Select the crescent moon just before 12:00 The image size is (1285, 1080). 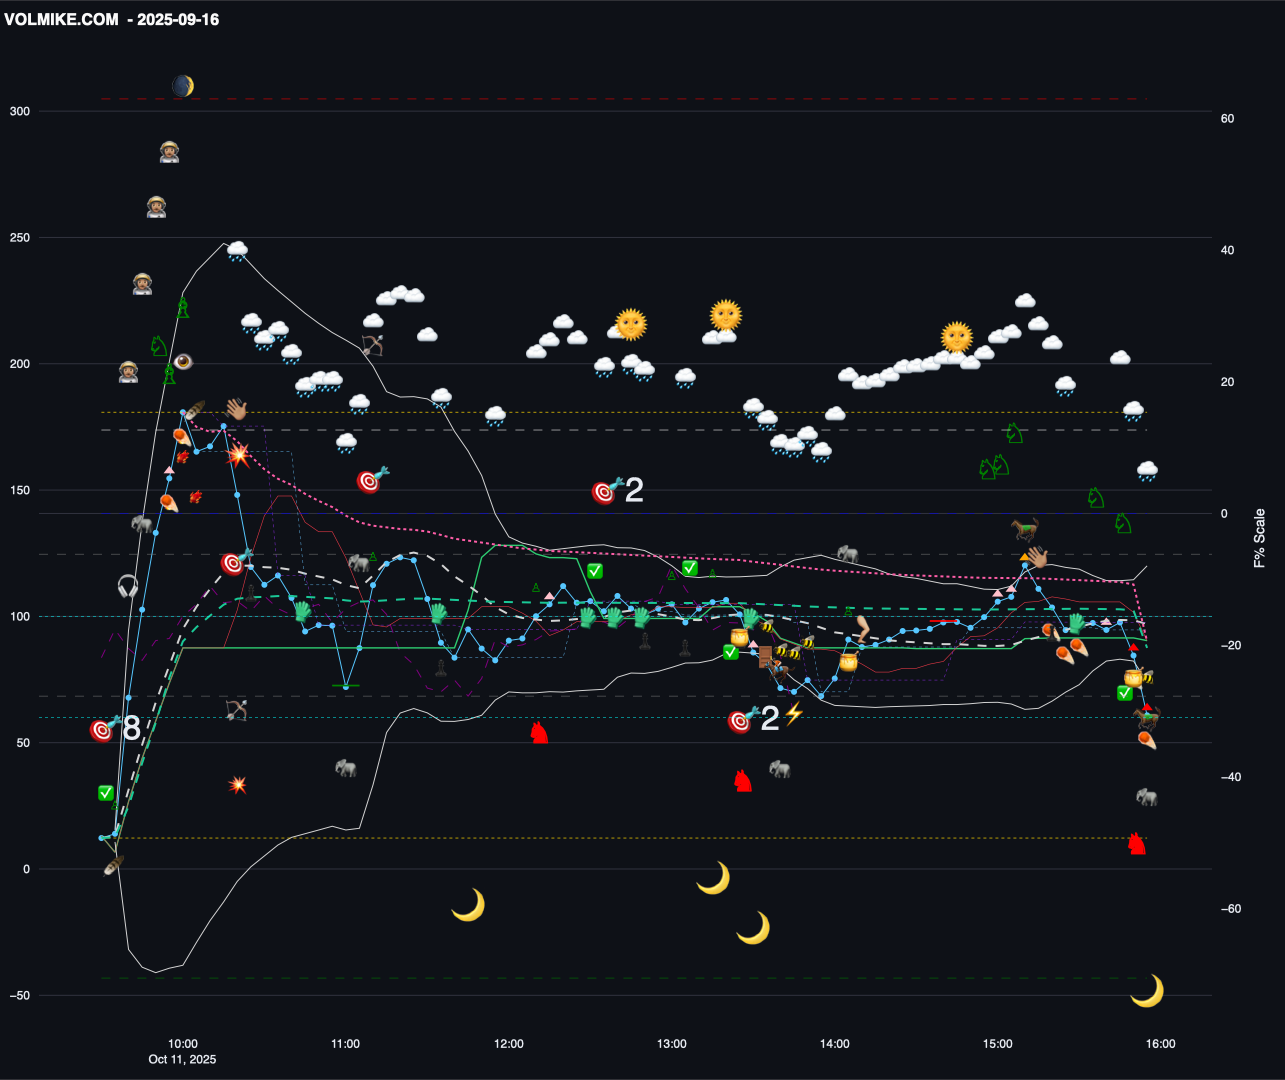[x=468, y=905]
